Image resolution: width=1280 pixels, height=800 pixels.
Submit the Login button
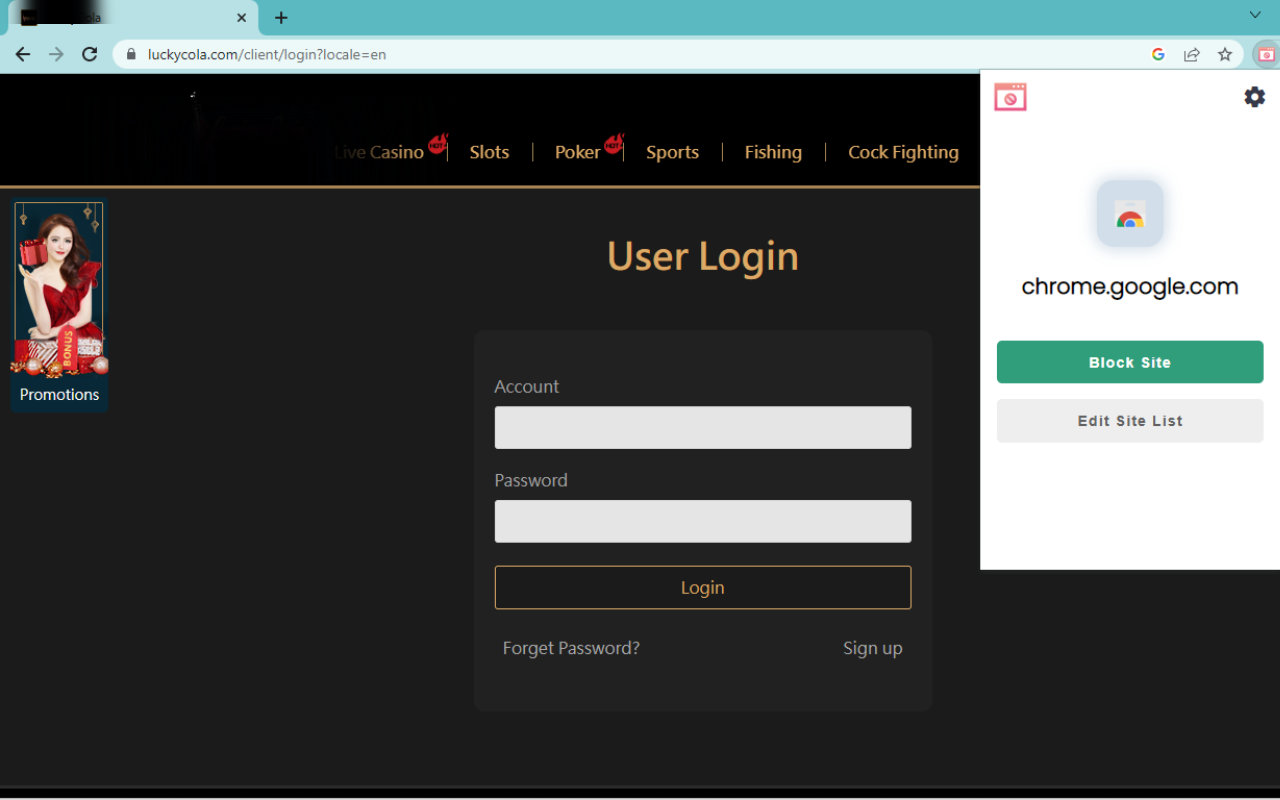click(x=703, y=588)
